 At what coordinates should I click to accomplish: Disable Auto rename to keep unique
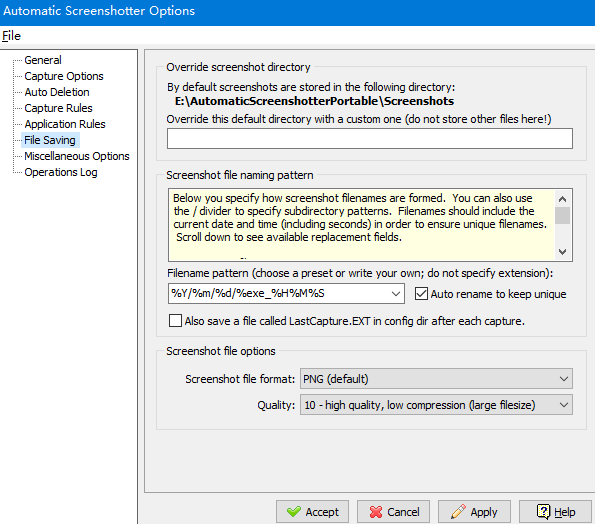(x=421, y=294)
